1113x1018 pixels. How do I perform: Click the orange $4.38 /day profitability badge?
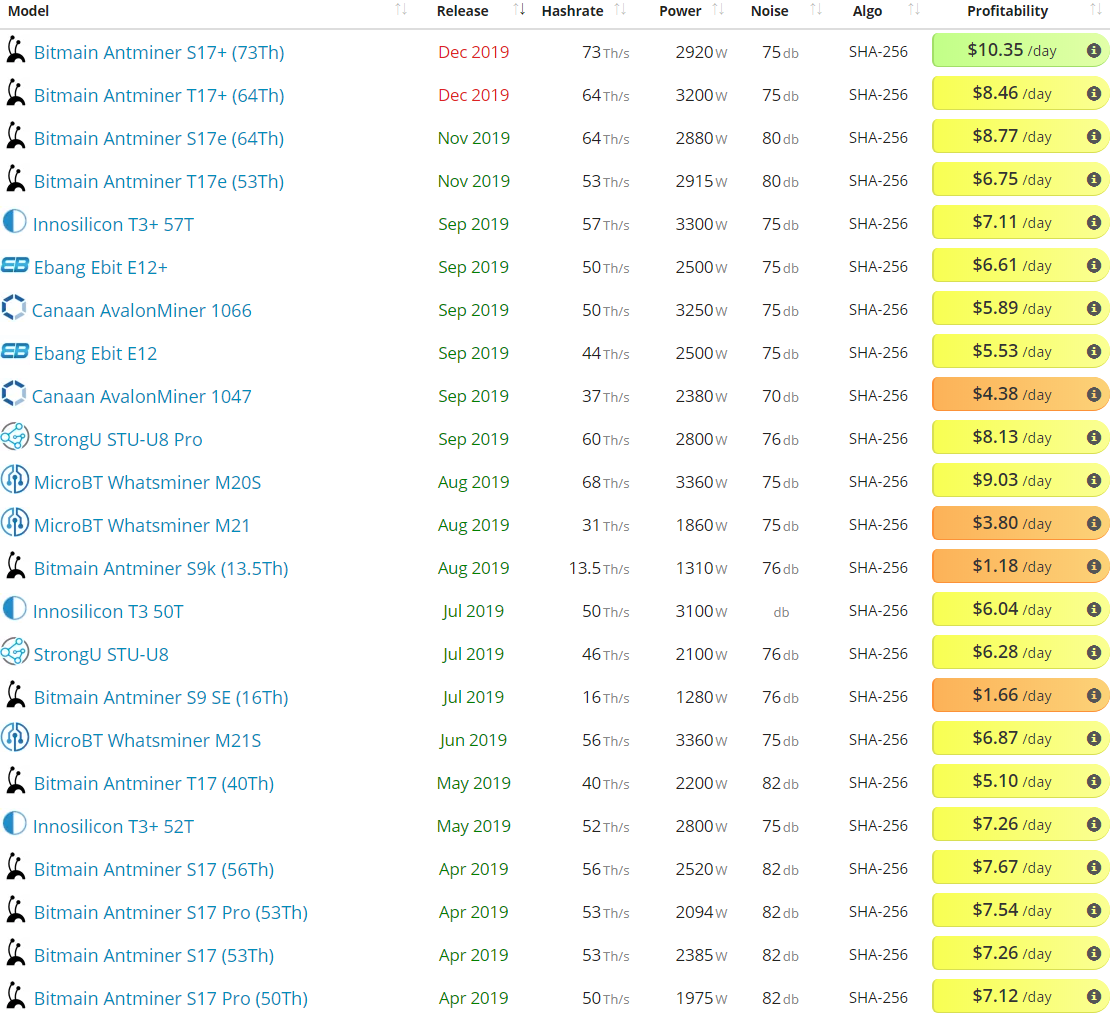pos(1021,395)
